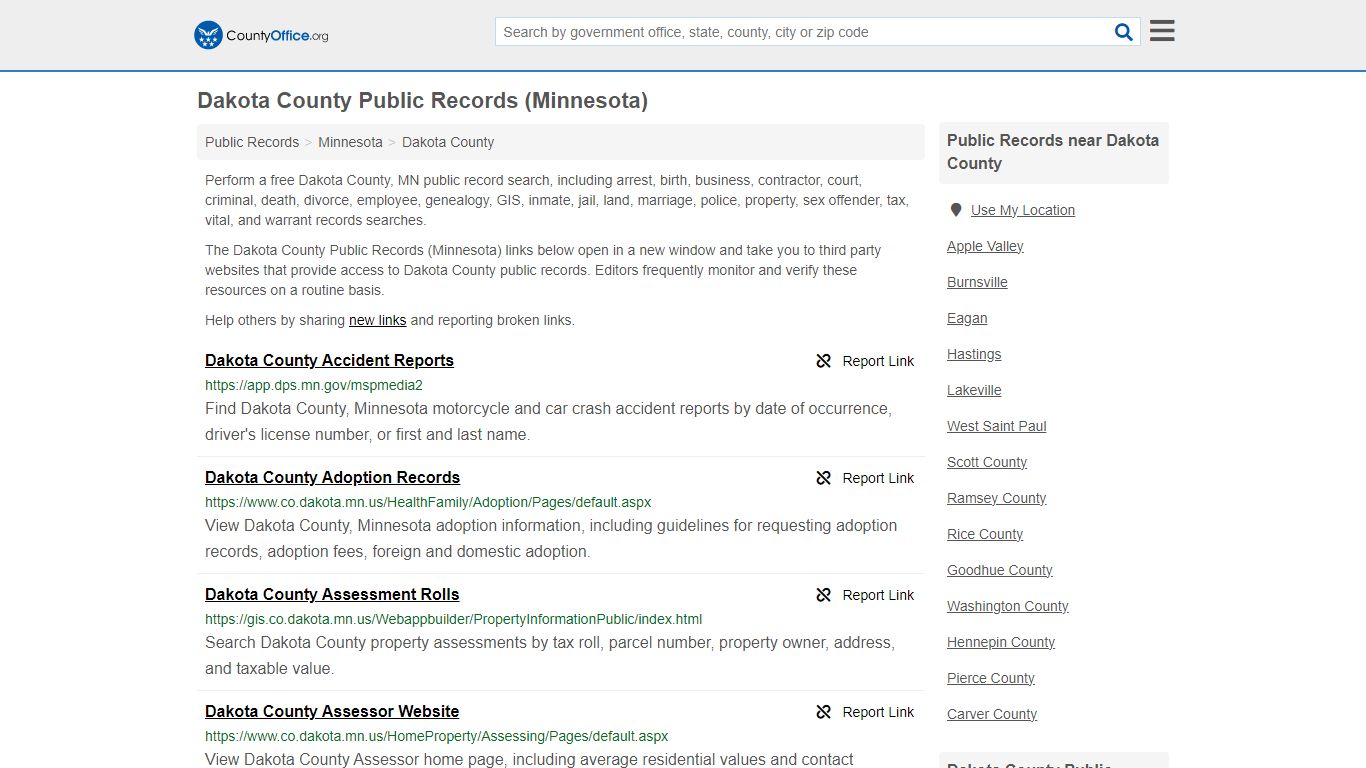The height and width of the screenshot is (768, 1366).
Task: Open Pierce County records
Action: click(x=991, y=678)
